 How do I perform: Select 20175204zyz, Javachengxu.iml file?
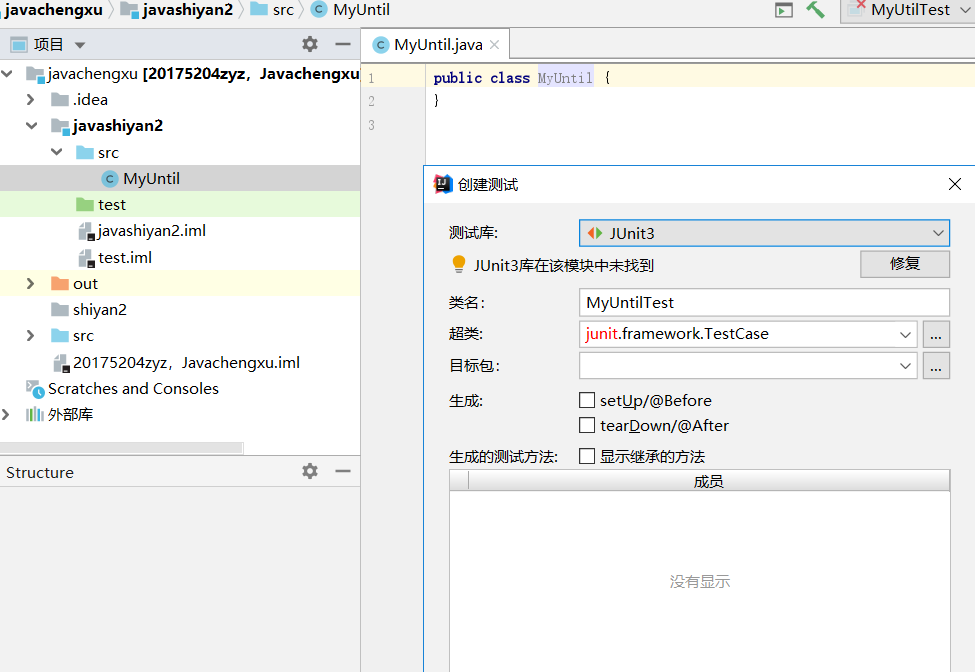tap(180, 362)
